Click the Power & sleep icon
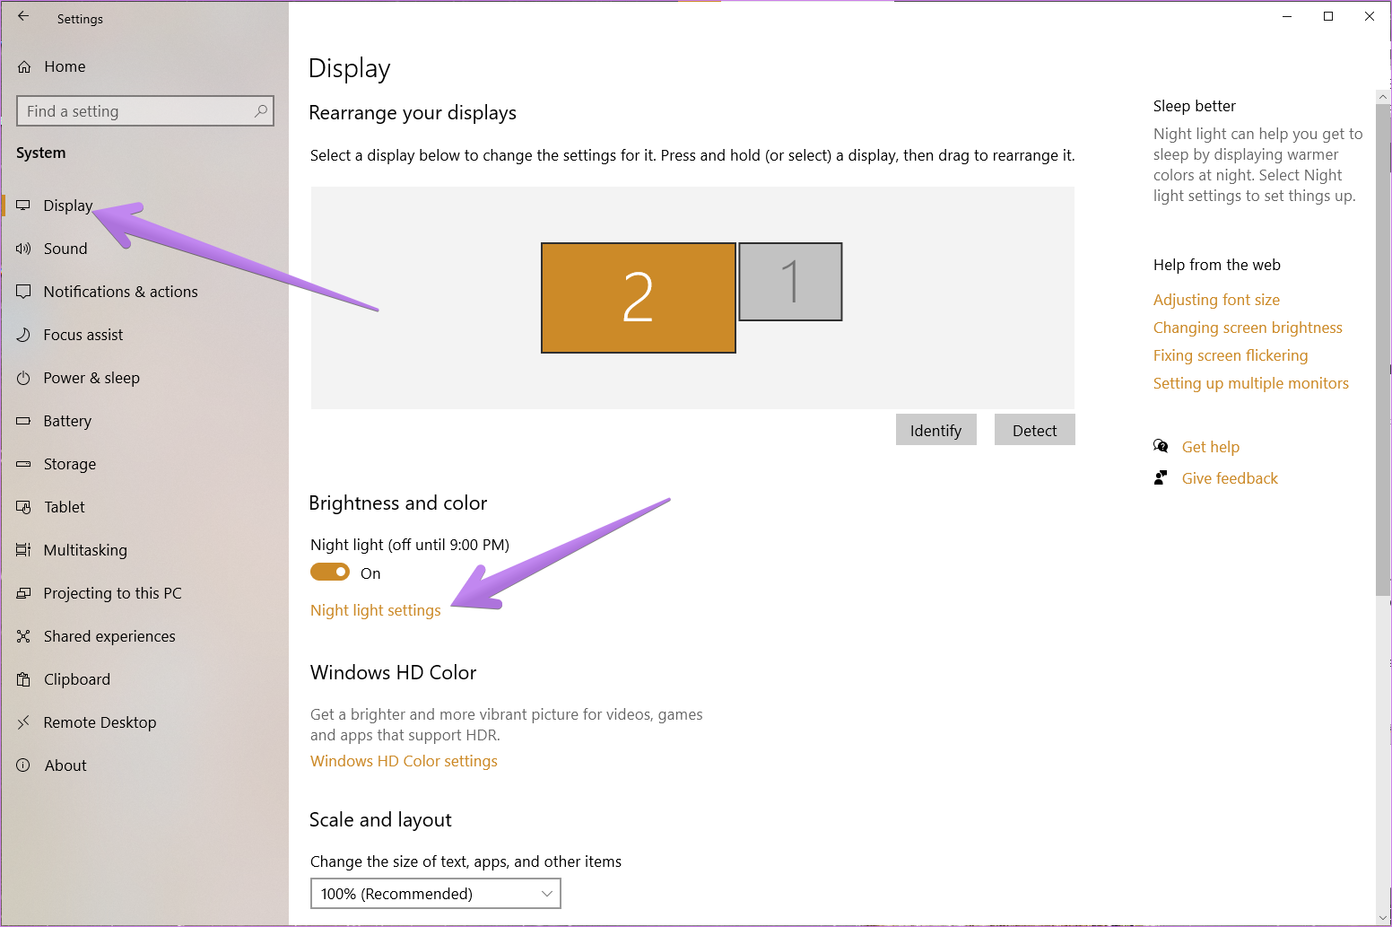This screenshot has width=1392, height=927. coord(23,377)
